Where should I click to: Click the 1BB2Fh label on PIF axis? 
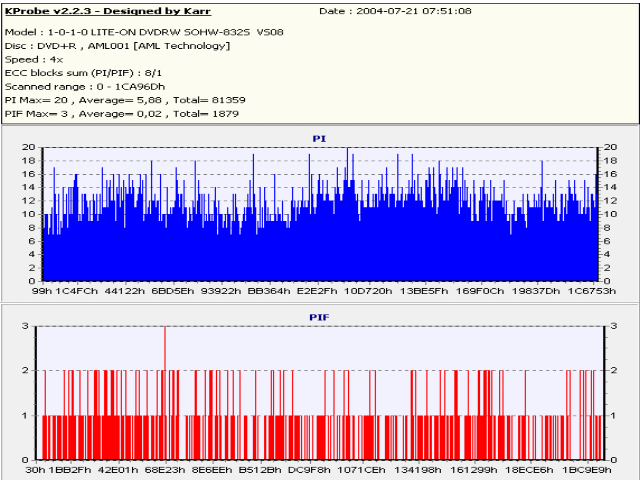tap(70, 470)
